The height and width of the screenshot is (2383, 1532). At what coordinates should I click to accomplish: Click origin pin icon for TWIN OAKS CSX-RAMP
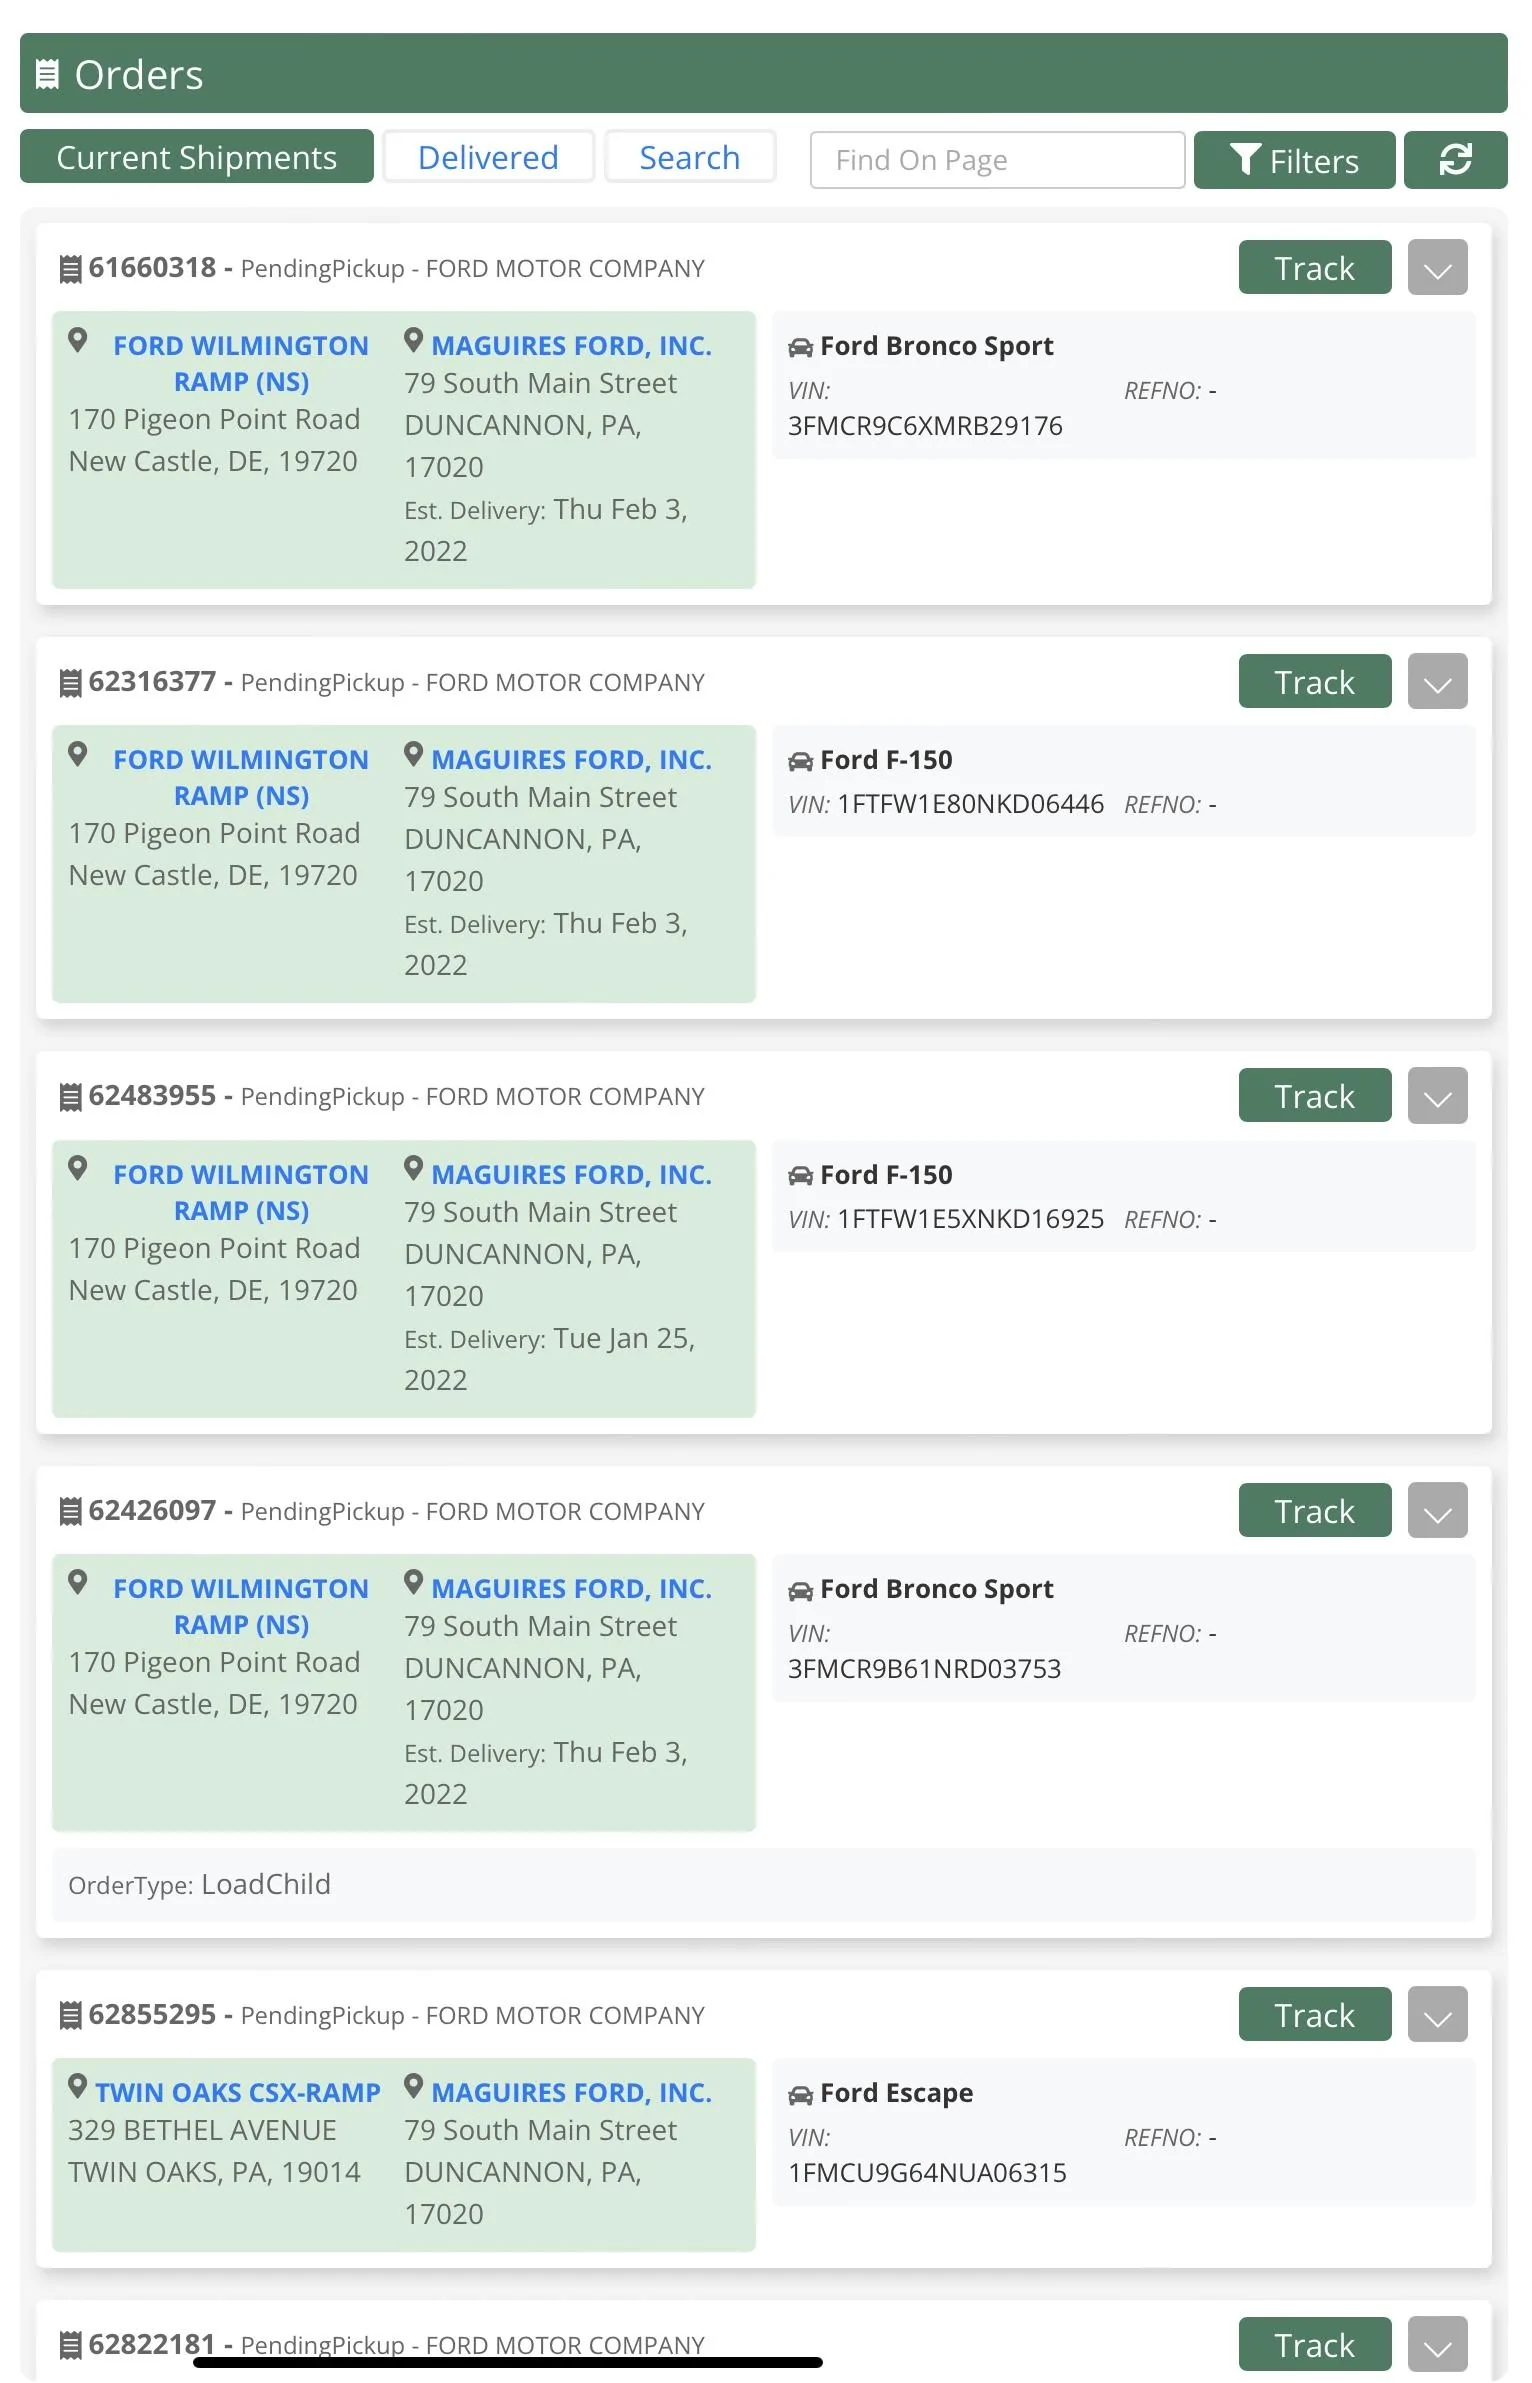click(77, 2087)
